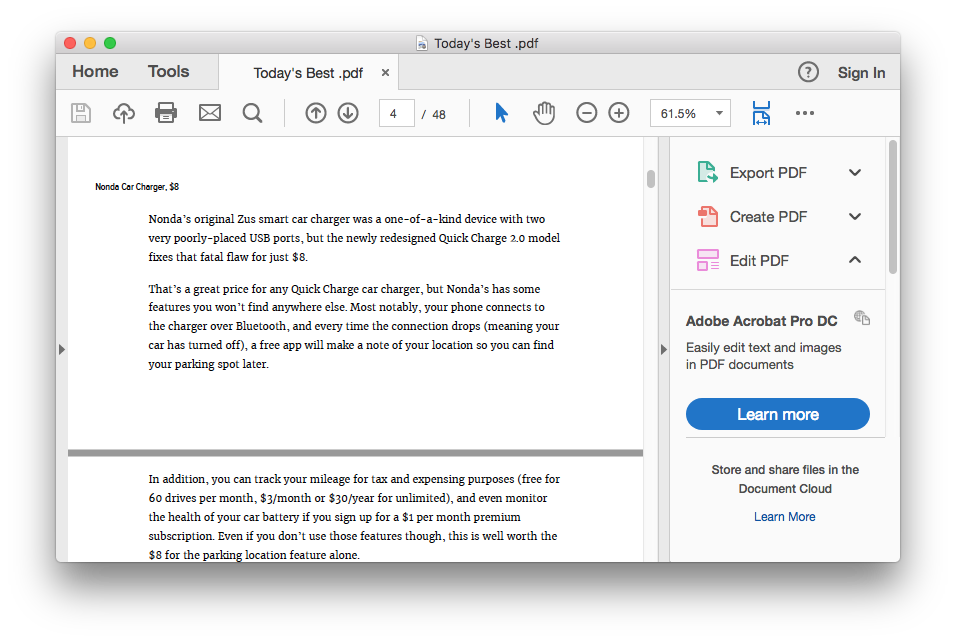Edit the page number input field
Screen dimensions: 956x642
(x=396, y=113)
